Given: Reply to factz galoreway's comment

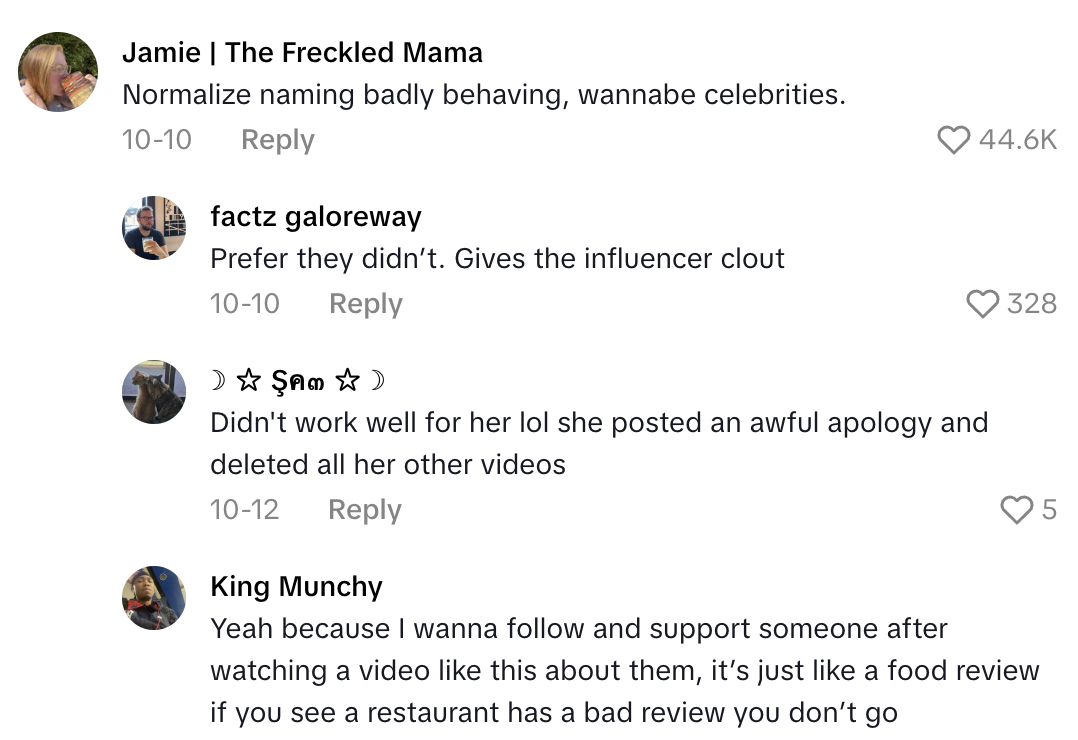Looking at the screenshot, I should [x=366, y=304].
